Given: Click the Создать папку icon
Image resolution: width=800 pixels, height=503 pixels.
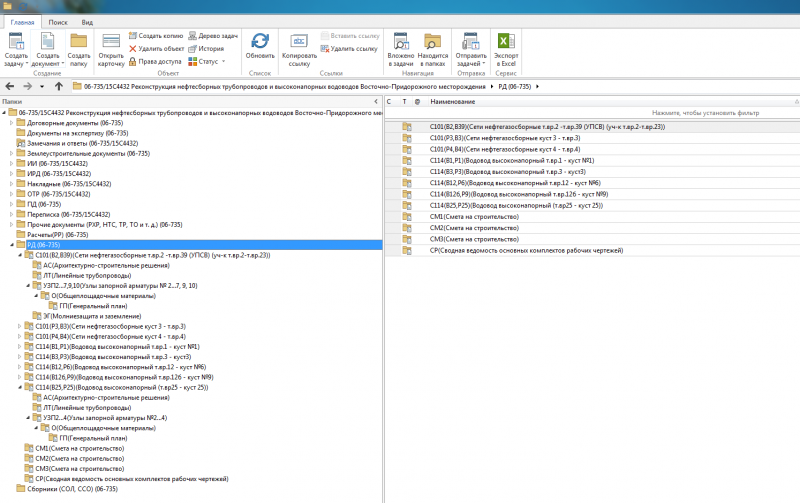Looking at the screenshot, I should pyautogui.click(x=79, y=48).
